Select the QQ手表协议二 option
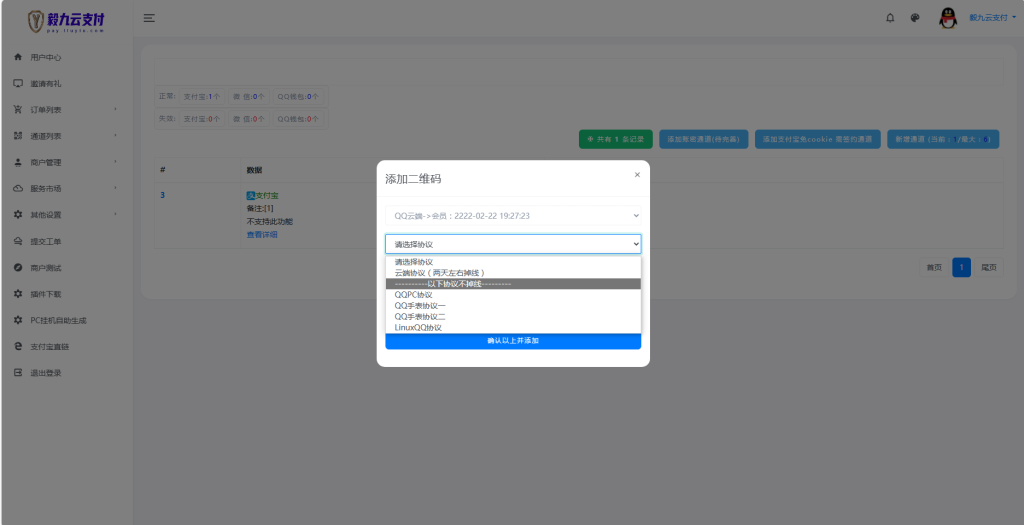Image resolution: width=1024 pixels, height=525 pixels. [513, 317]
